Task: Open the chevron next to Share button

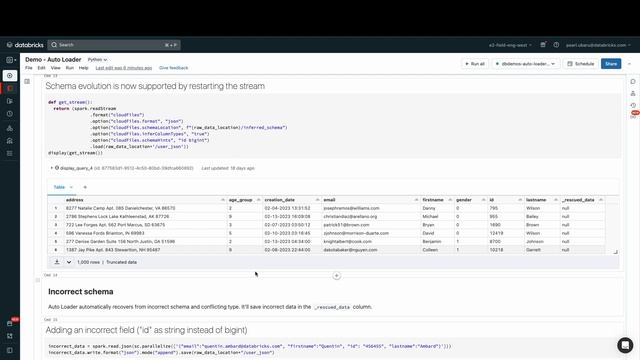Action: [629, 64]
